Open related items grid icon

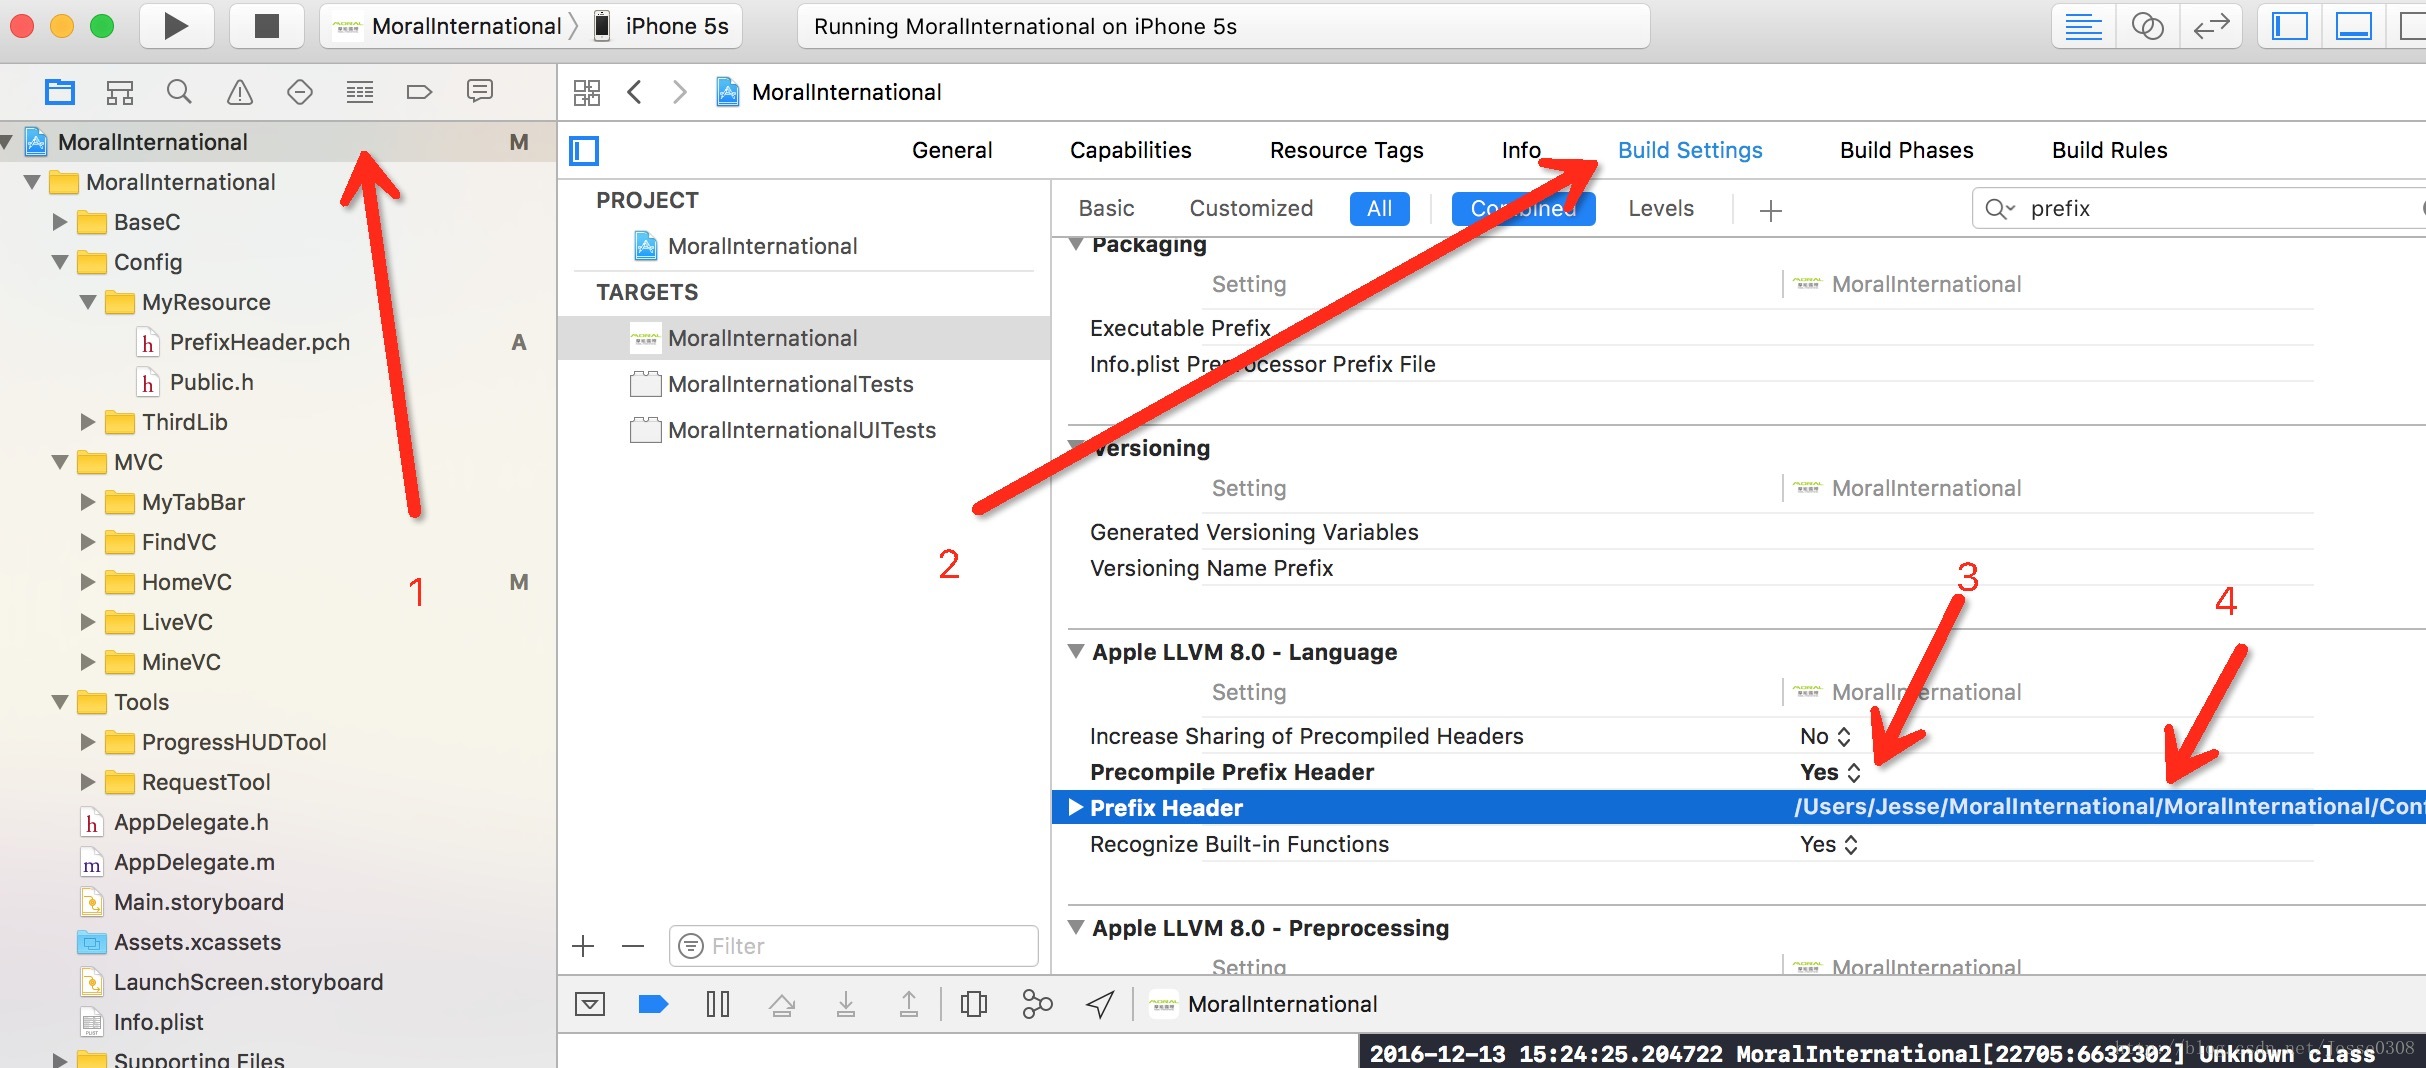(x=587, y=93)
